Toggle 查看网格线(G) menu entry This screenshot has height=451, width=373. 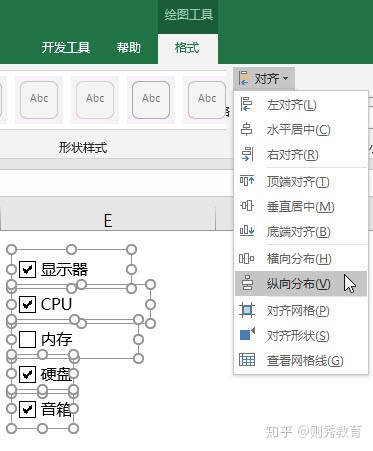pyautogui.click(x=301, y=360)
